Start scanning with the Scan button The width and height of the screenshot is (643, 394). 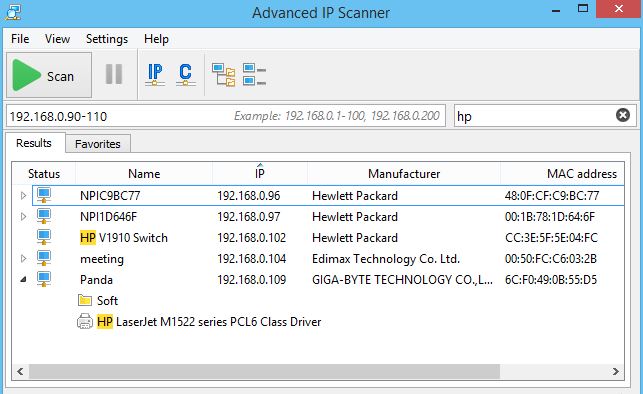[x=49, y=75]
